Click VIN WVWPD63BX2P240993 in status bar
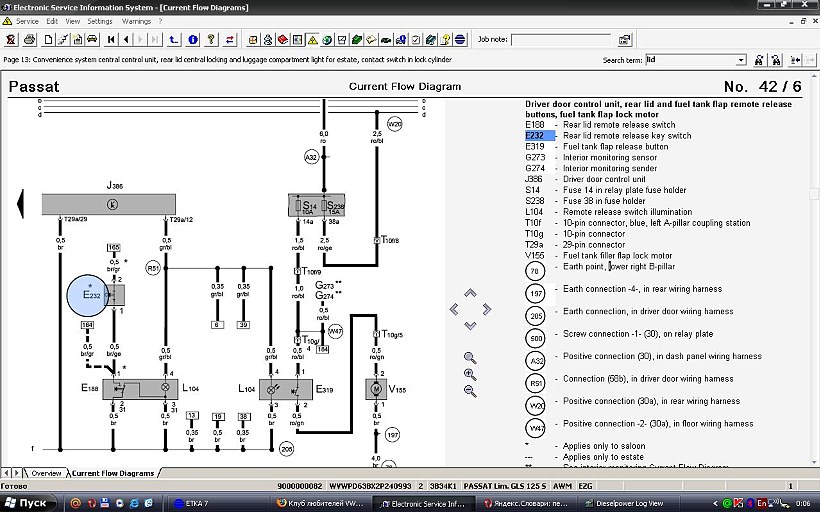The height and width of the screenshot is (512, 820). click(370, 486)
